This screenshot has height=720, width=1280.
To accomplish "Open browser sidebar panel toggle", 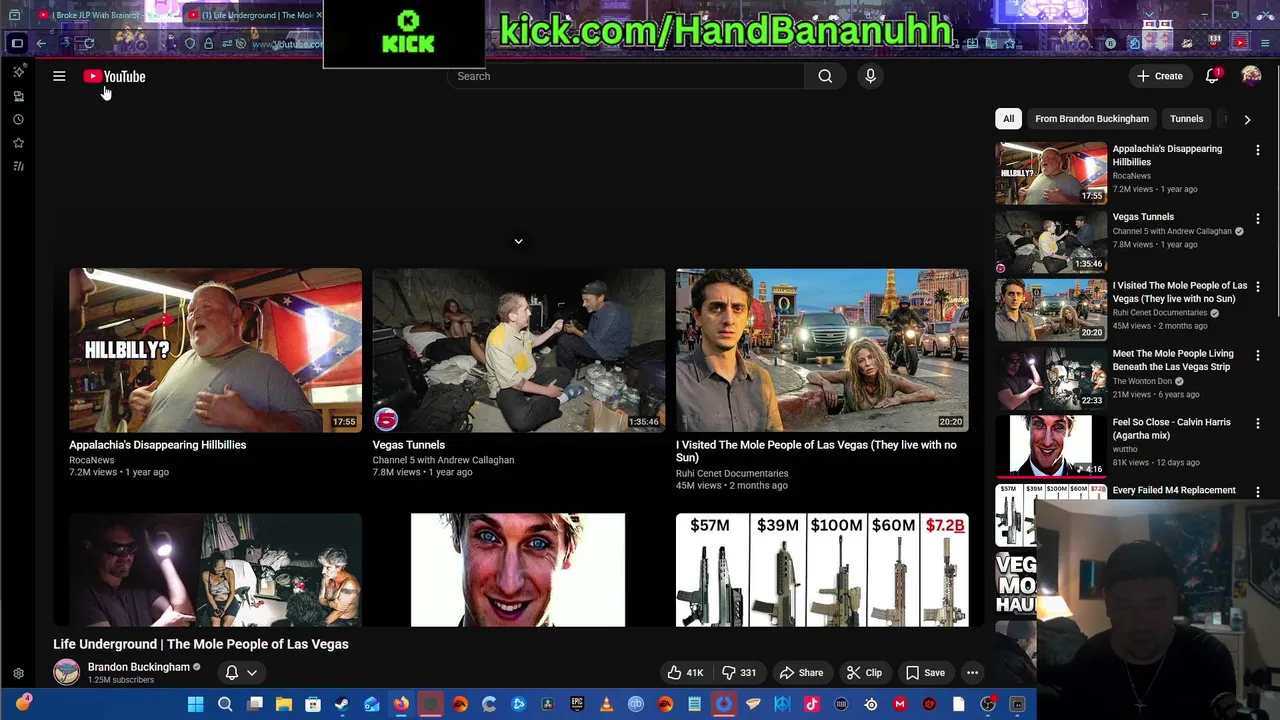I will (x=17, y=43).
